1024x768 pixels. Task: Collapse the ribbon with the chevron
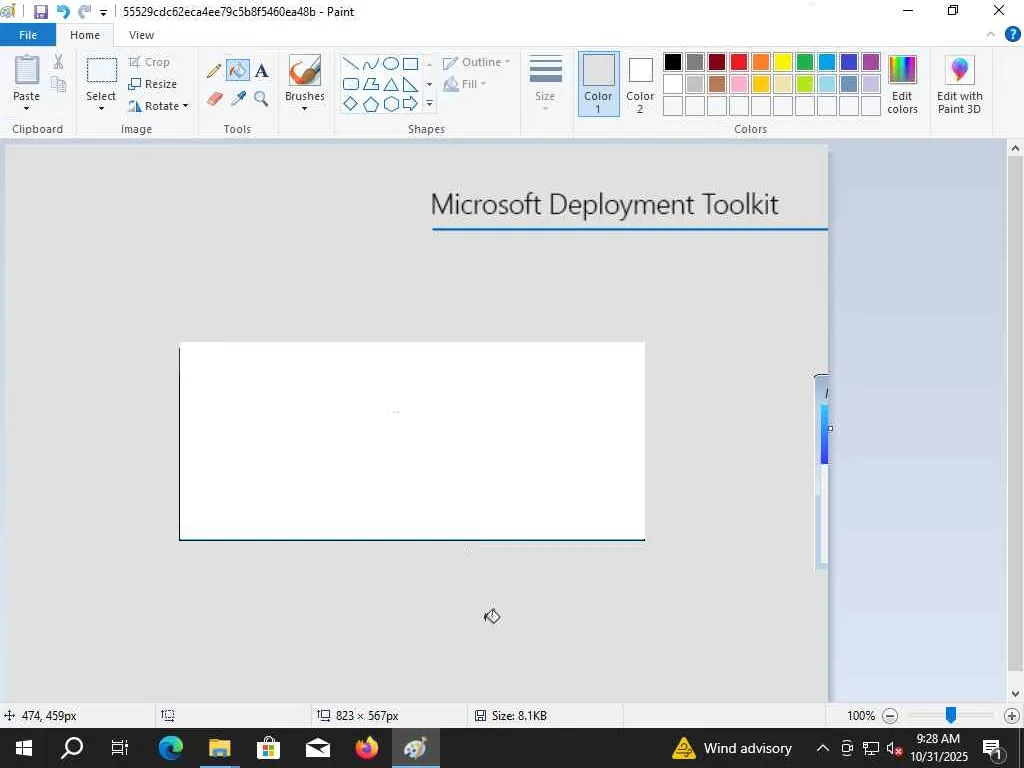coord(991,35)
